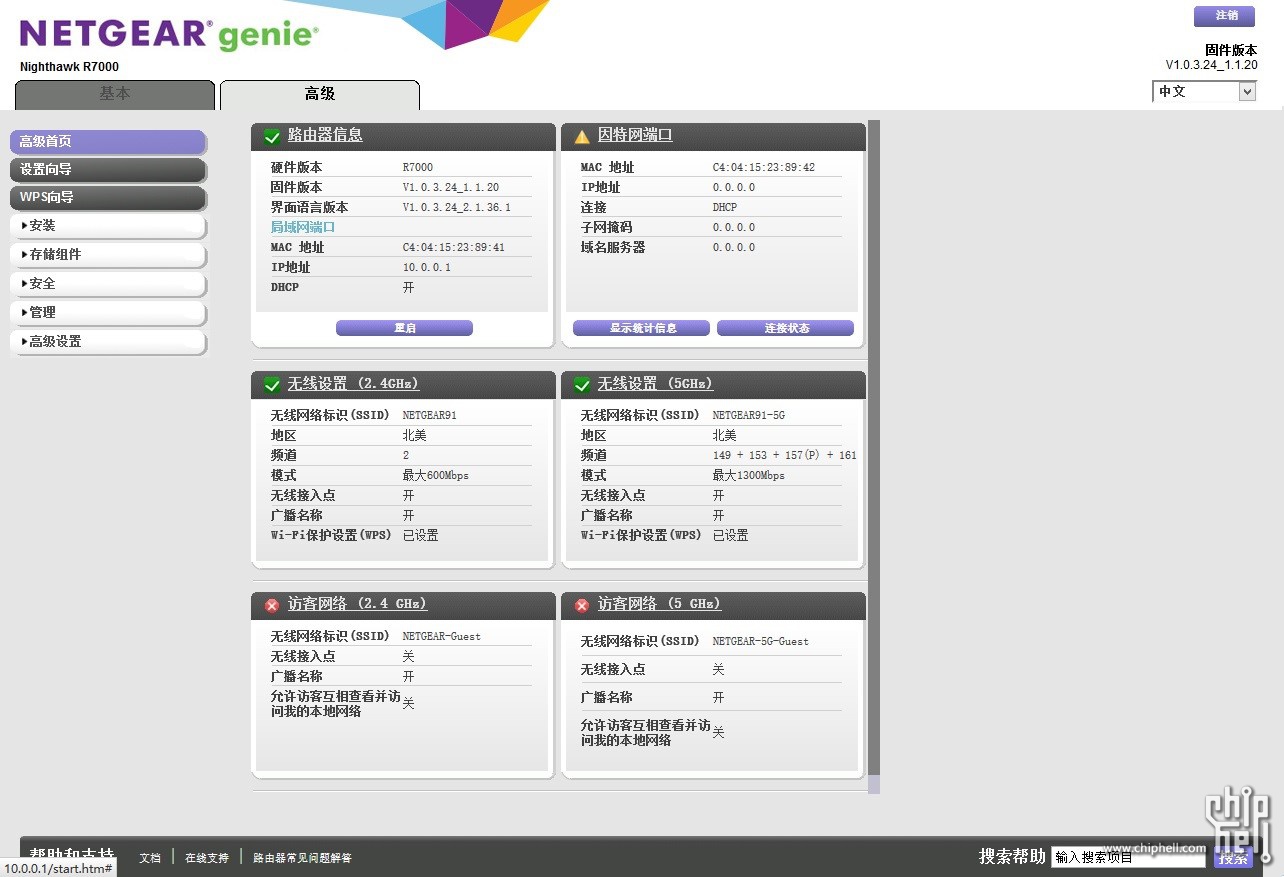The width and height of the screenshot is (1284, 877).
Task: Open the 无线设置 (5GHz) title link
Action: pos(655,384)
